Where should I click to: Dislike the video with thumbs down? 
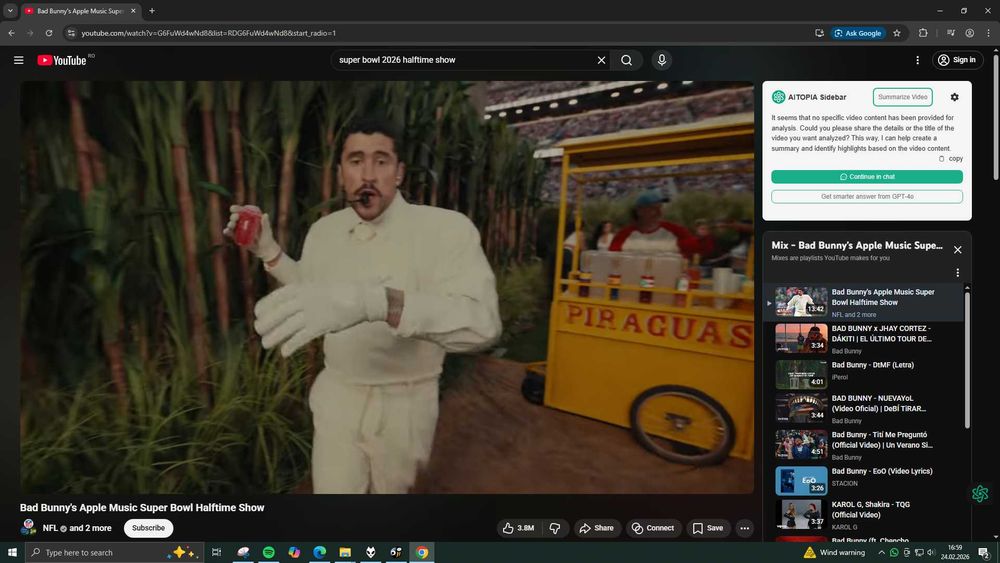(555, 528)
